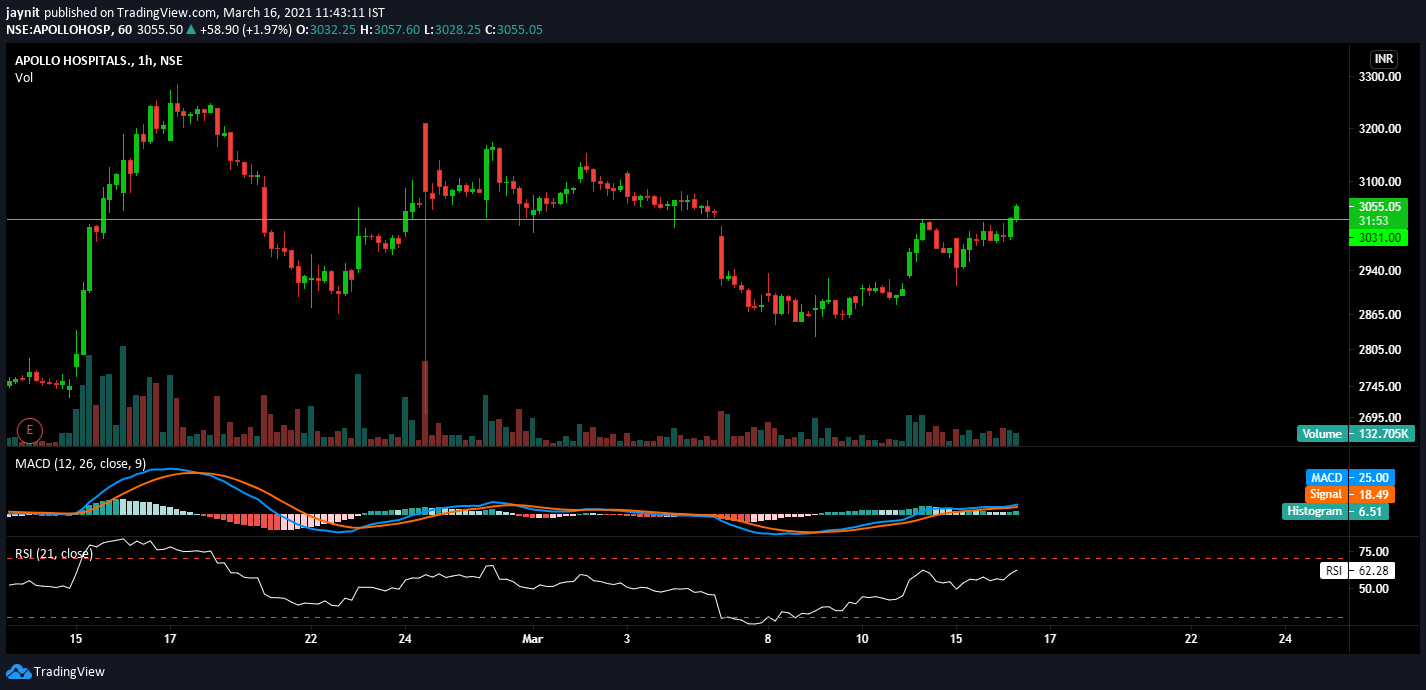This screenshot has width=1426, height=690.
Task: Click the 3300.00 price axis label
Action: (x=1380, y=77)
